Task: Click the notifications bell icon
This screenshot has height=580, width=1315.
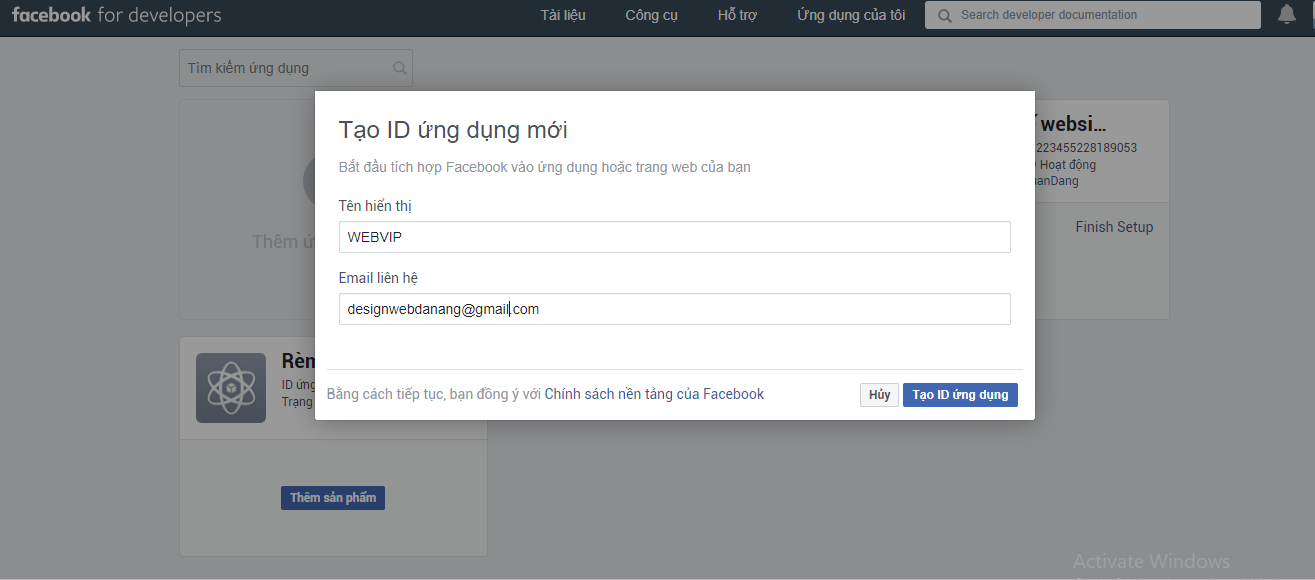Action: point(1286,14)
